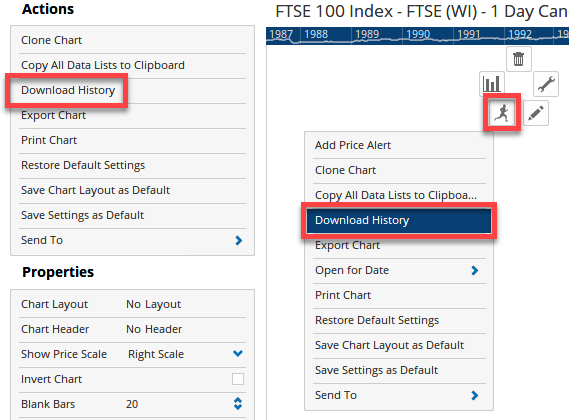Select Export Chart in Actions panel
Screen dimensions: 569x420
tap(132, 115)
